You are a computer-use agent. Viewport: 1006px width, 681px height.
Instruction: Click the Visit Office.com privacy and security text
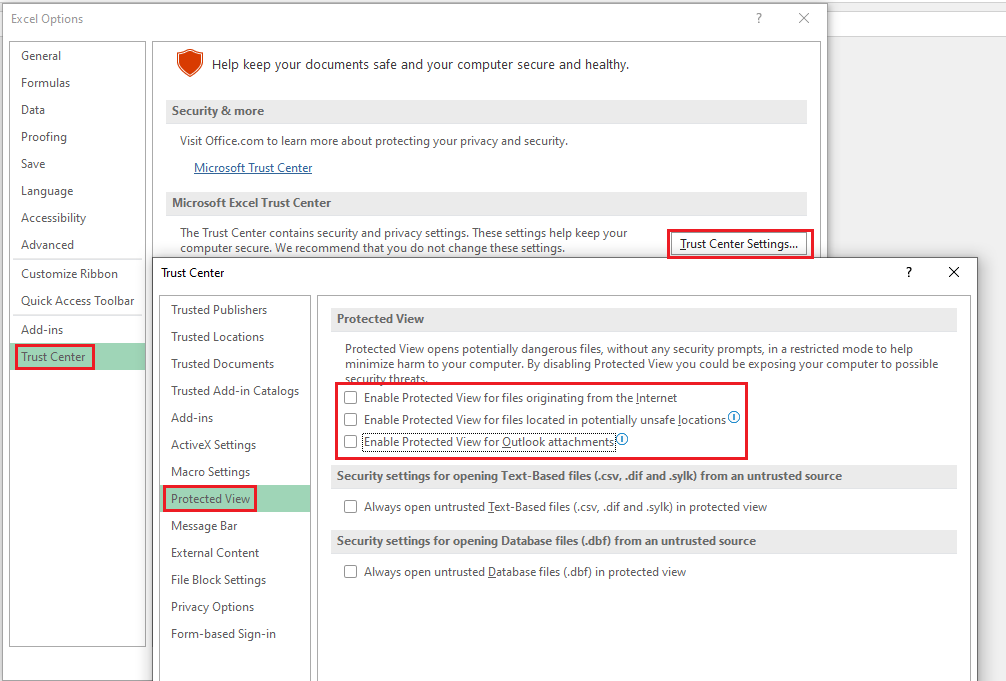click(x=373, y=141)
